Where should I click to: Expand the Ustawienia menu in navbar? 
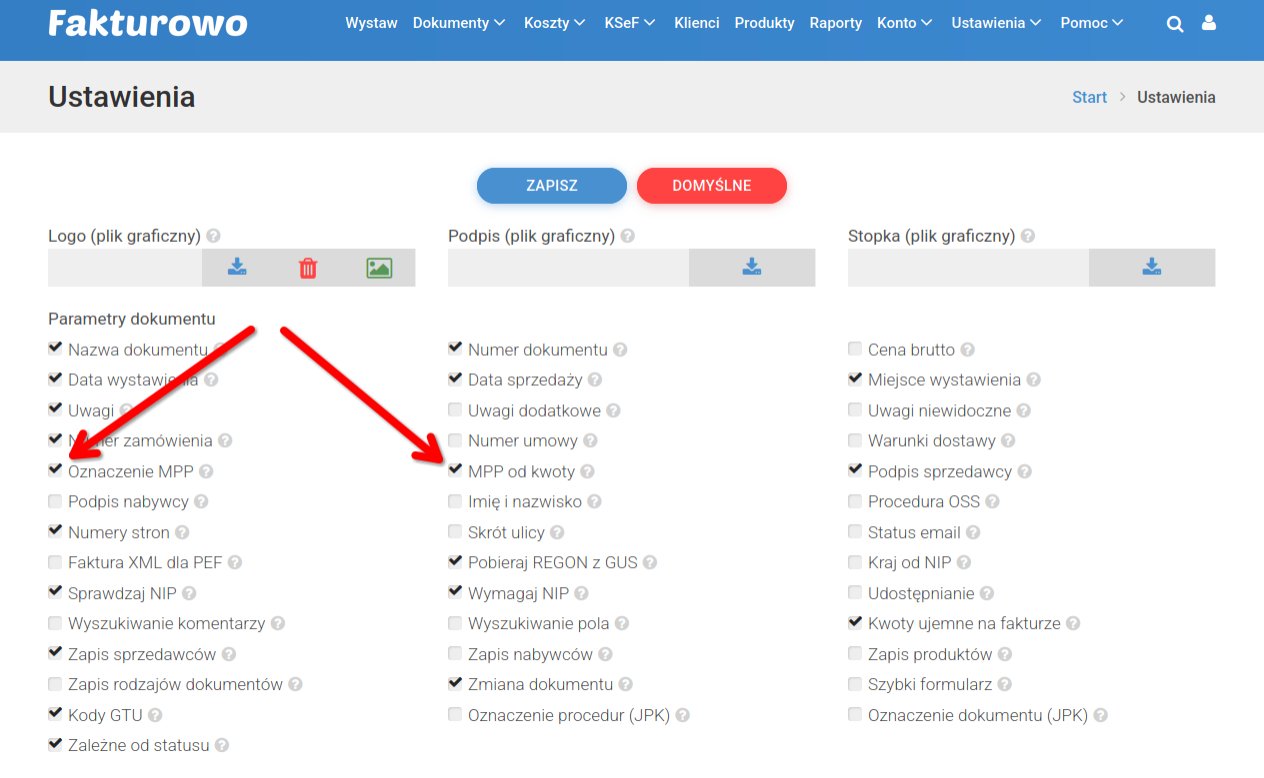pos(996,23)
